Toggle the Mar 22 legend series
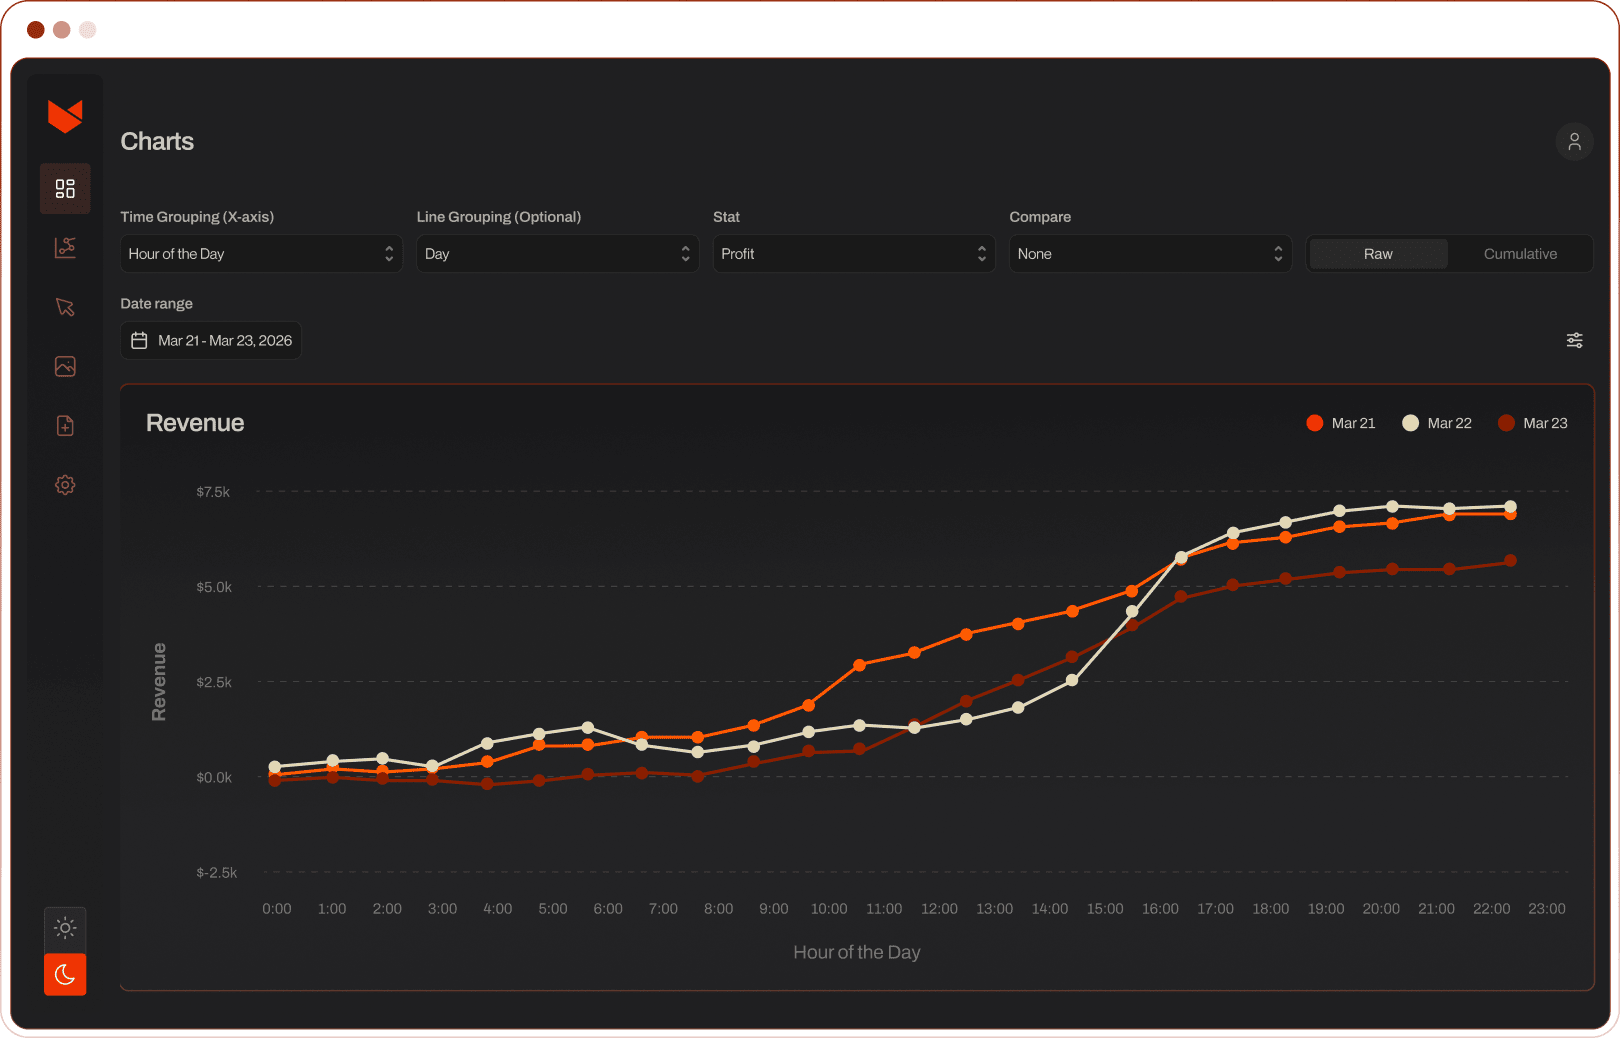1620x1038 pixels. coord(1437,423)
